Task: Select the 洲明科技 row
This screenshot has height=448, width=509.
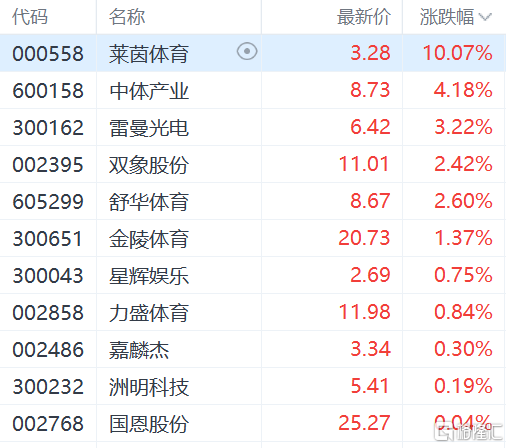Action: point(252,386)
